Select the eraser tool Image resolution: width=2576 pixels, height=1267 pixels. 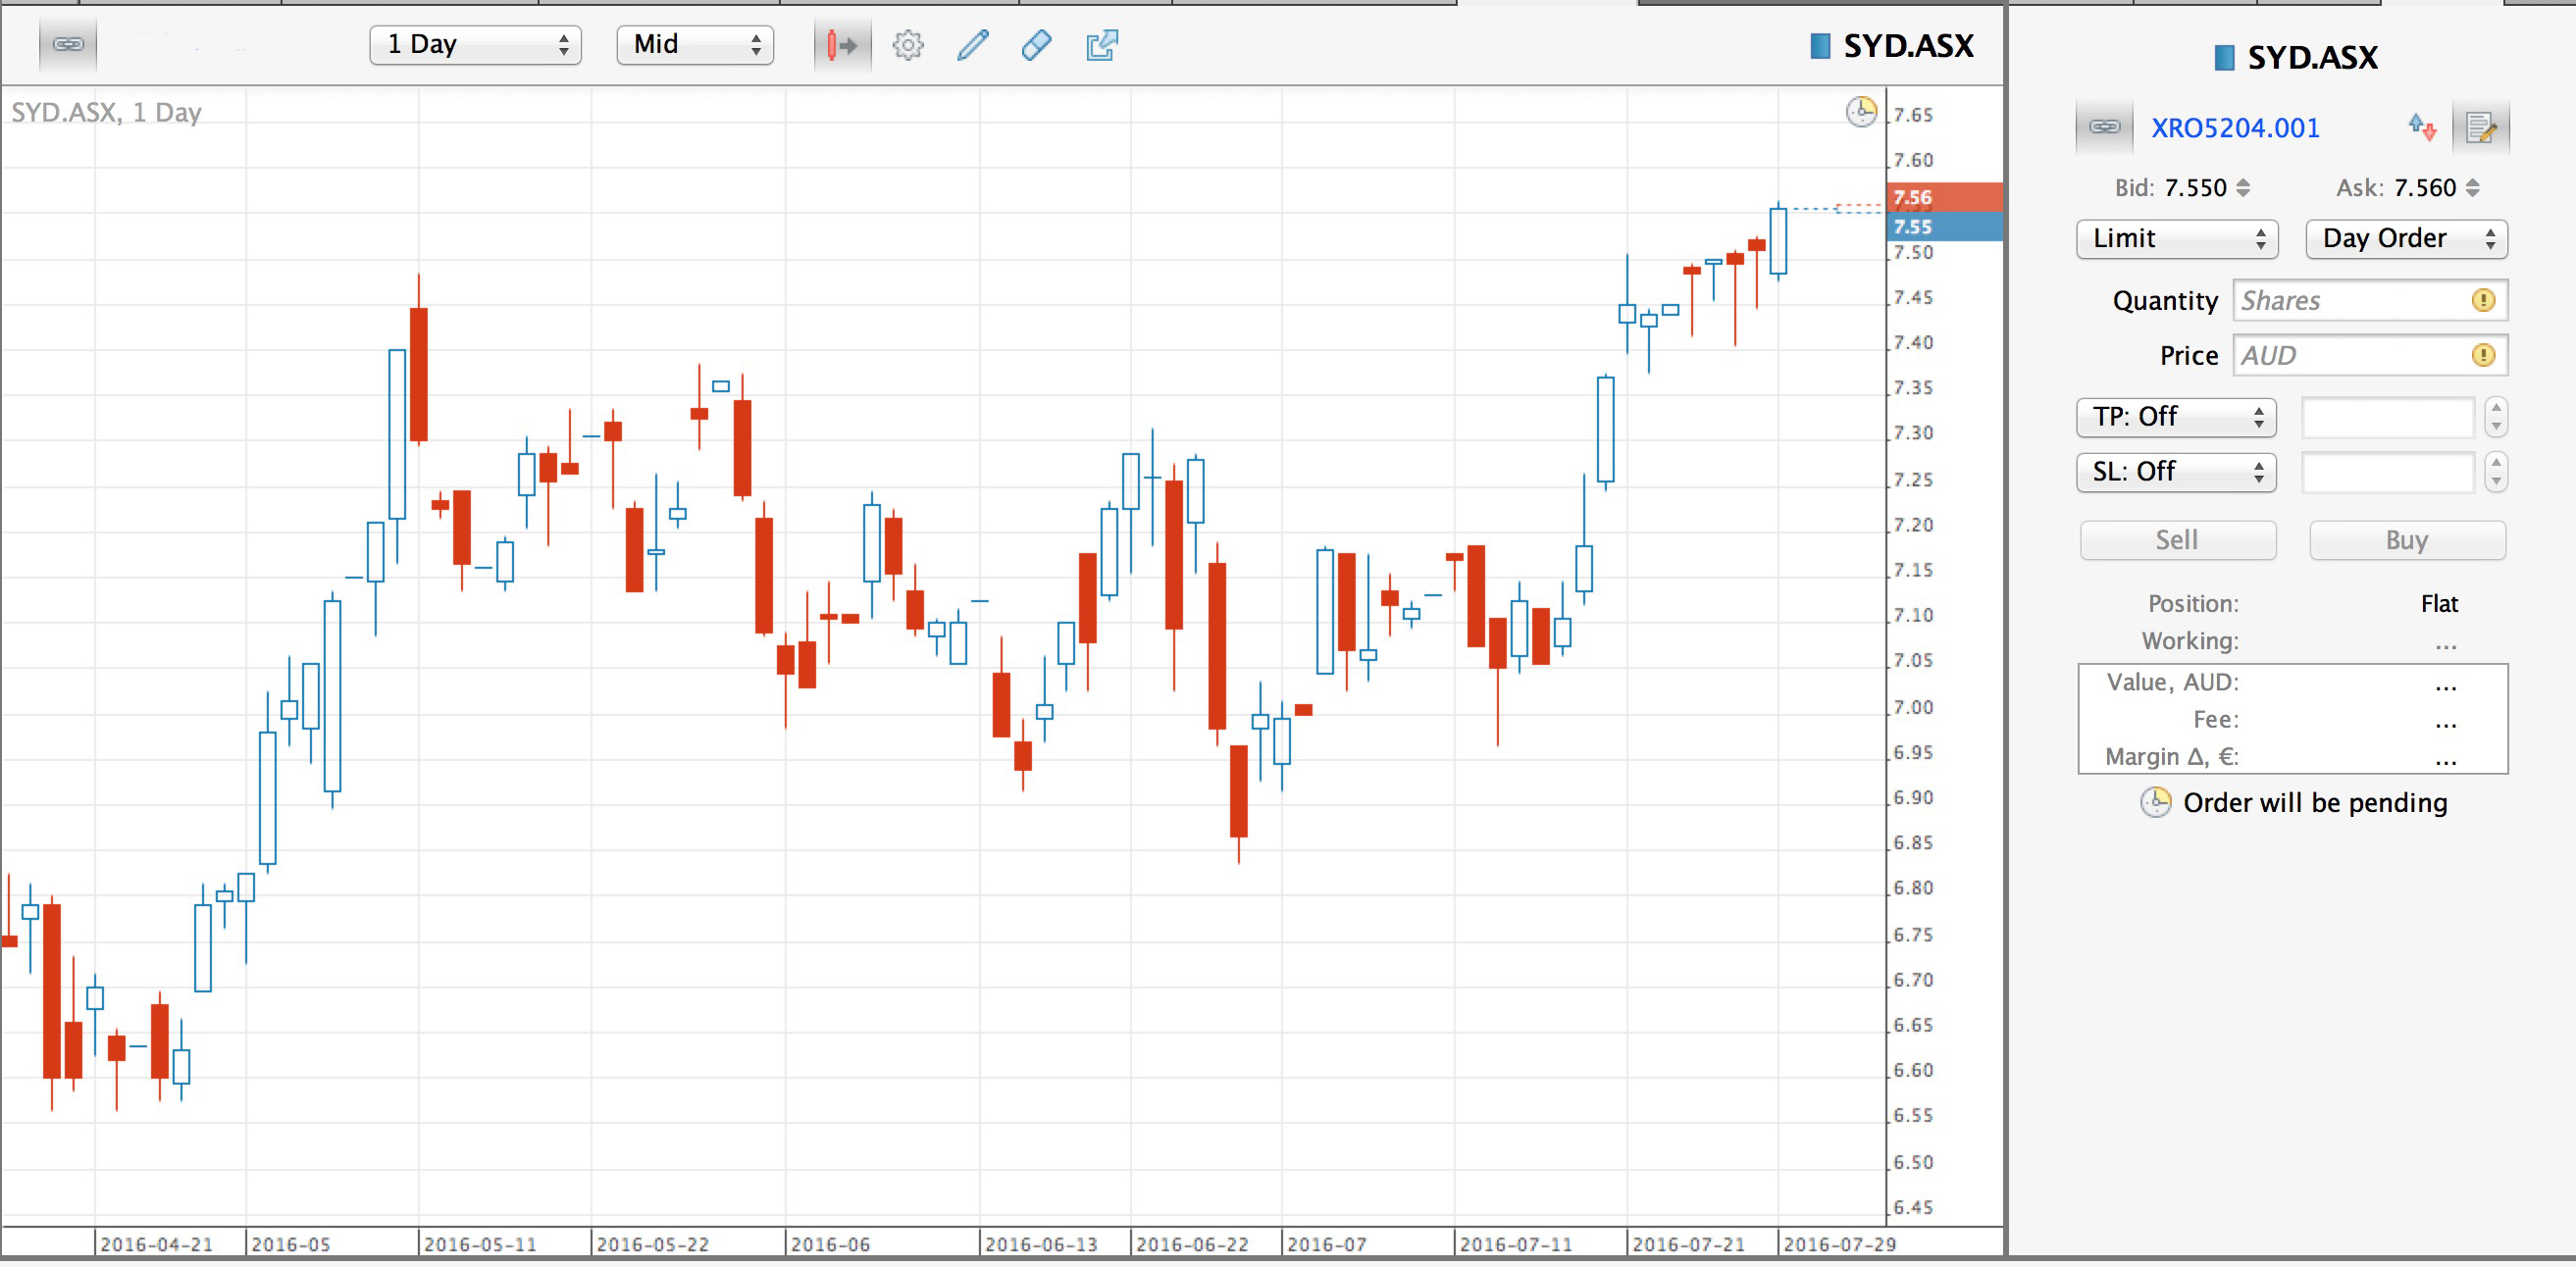pyautogui.click(x=1036, y=45)
